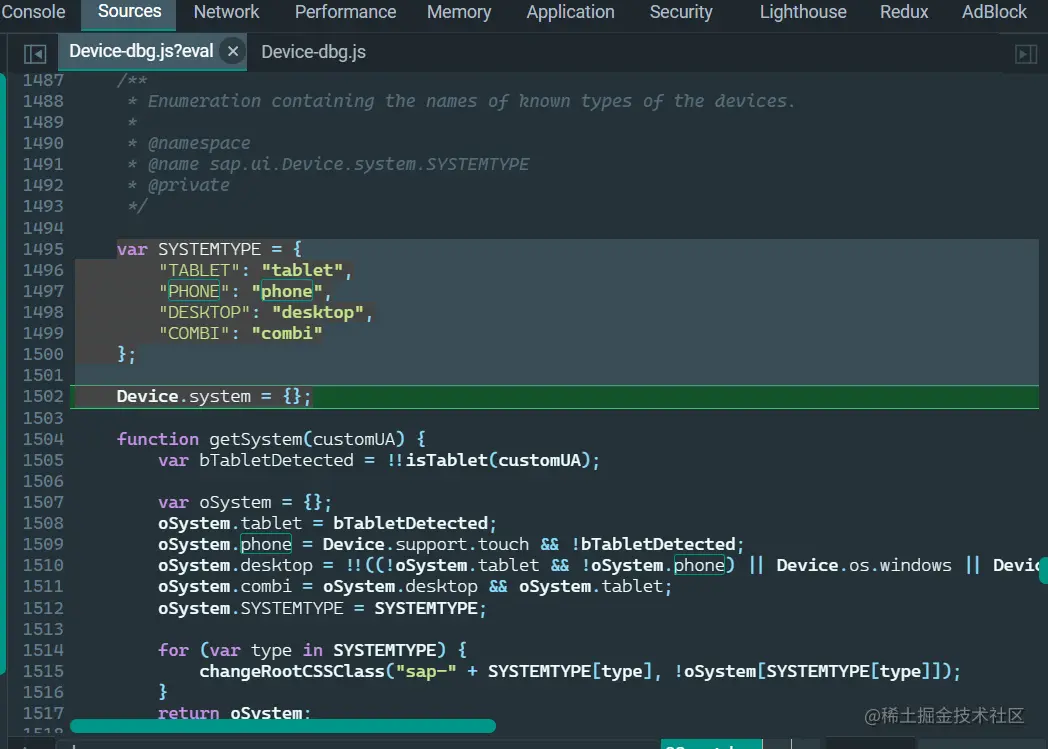Click "getSystem" function name on line 1504

point(255,439)
